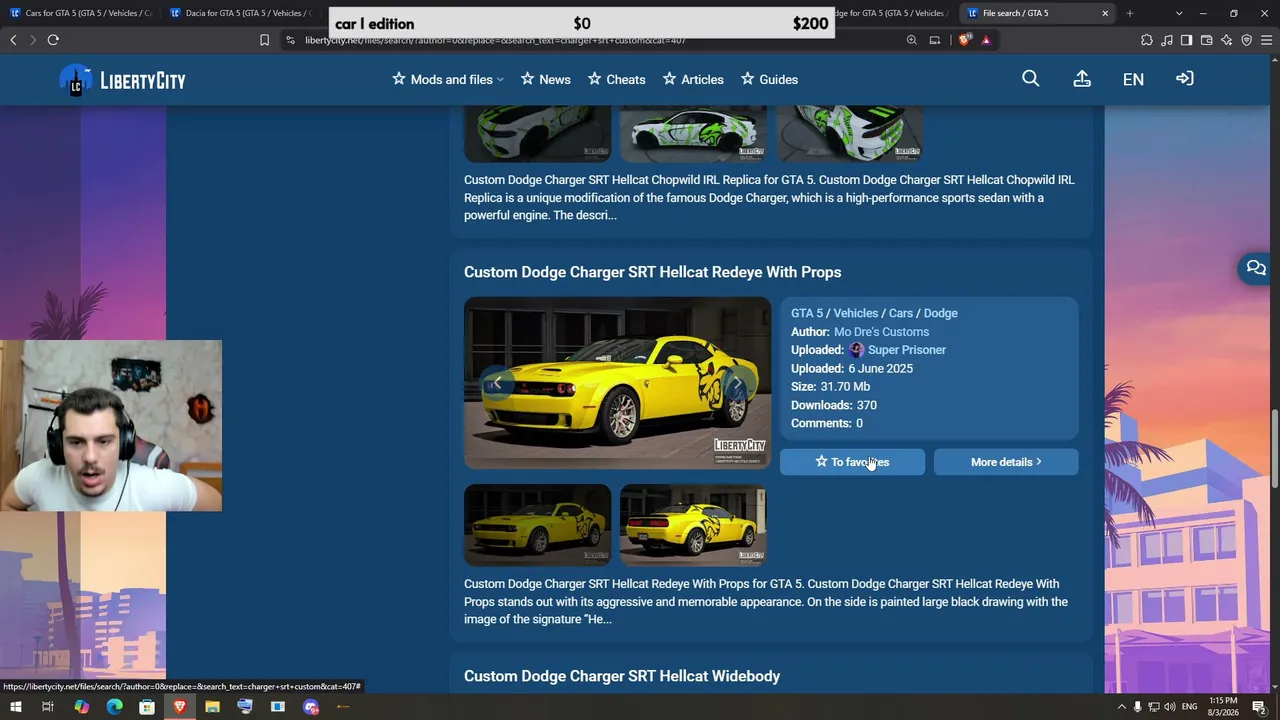
Task: Open the browser hamburger menu
Action: [1267, 40]
